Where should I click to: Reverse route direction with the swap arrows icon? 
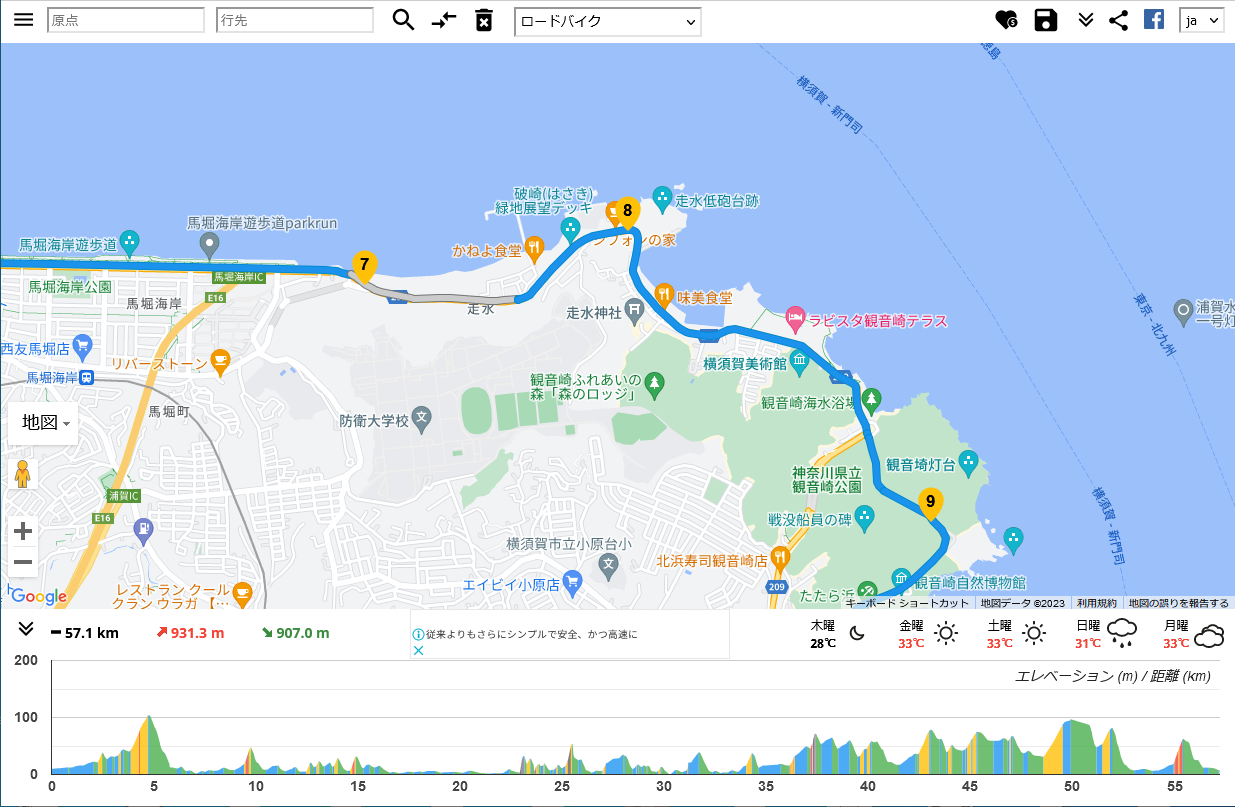pyautogui.click(x=444, y=20)
